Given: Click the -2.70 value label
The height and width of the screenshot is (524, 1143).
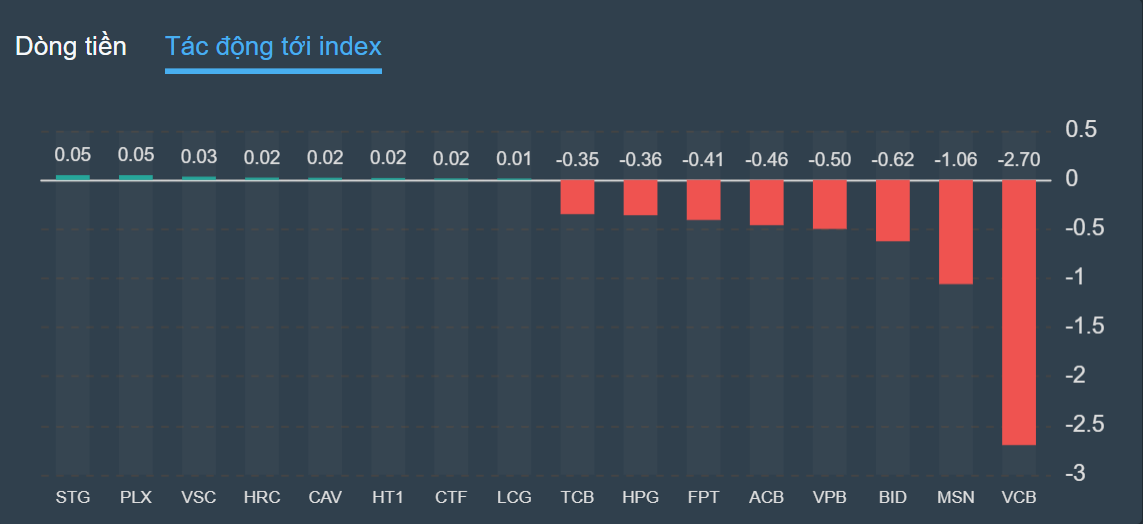Looking at the screenshot, I should click(1018, 158).
